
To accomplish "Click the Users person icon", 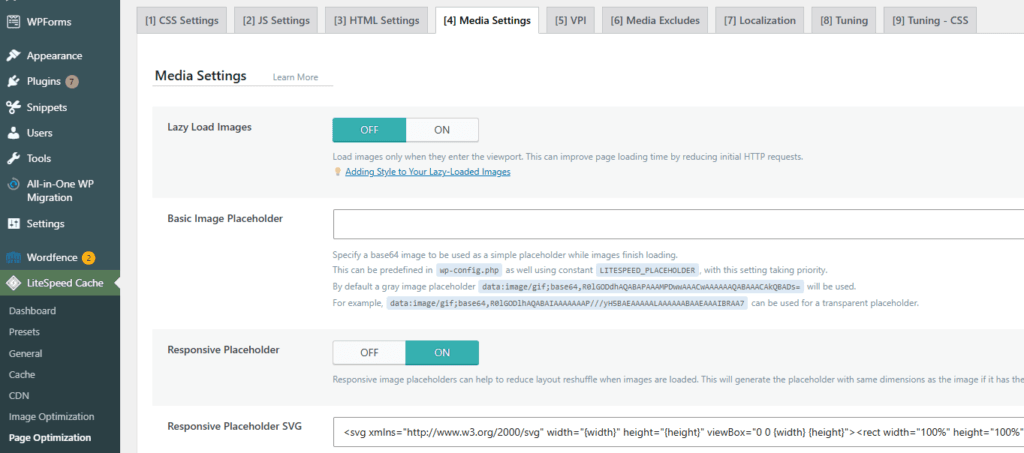I will click(13, 133).
